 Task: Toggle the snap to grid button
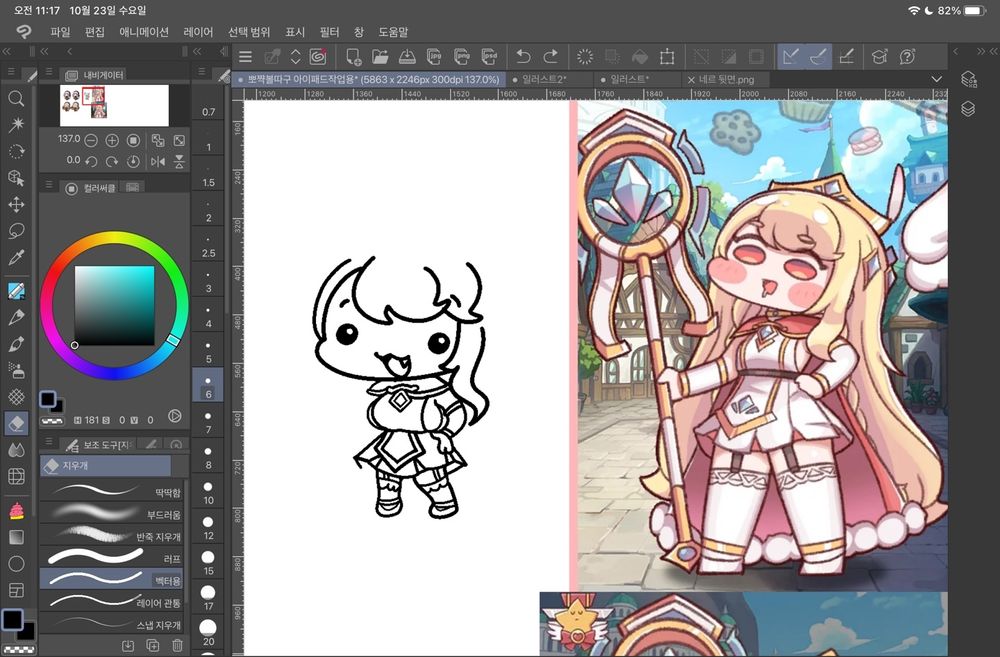coord(846,56)
